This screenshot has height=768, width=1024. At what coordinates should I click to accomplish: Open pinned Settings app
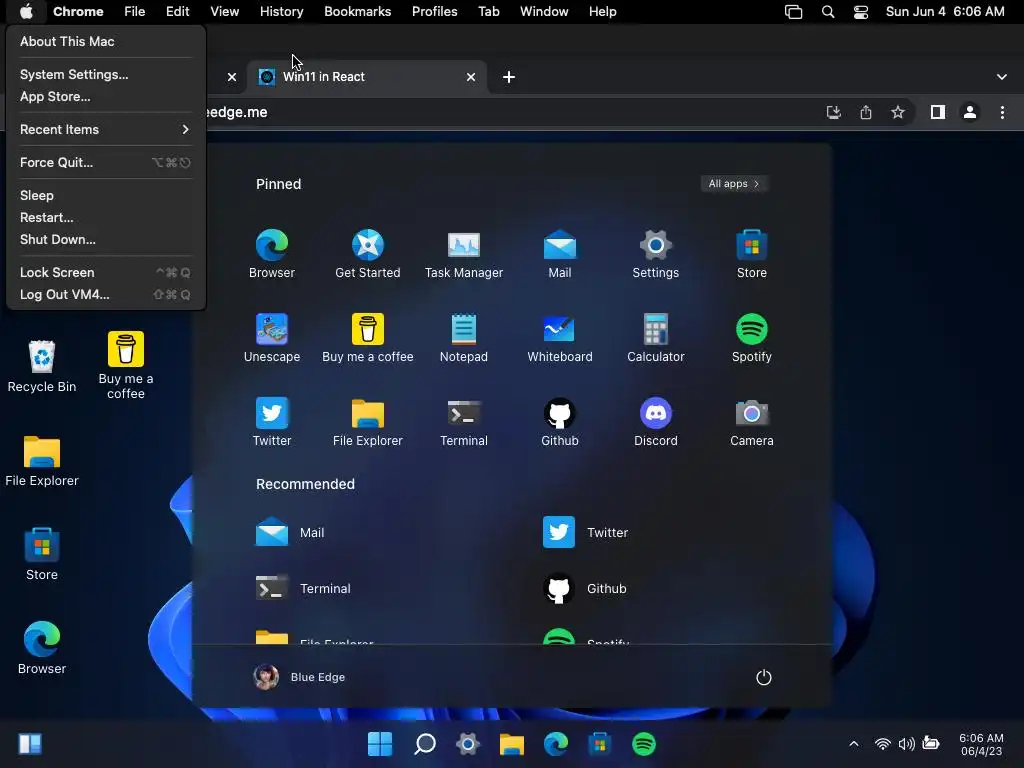(656, 254)
